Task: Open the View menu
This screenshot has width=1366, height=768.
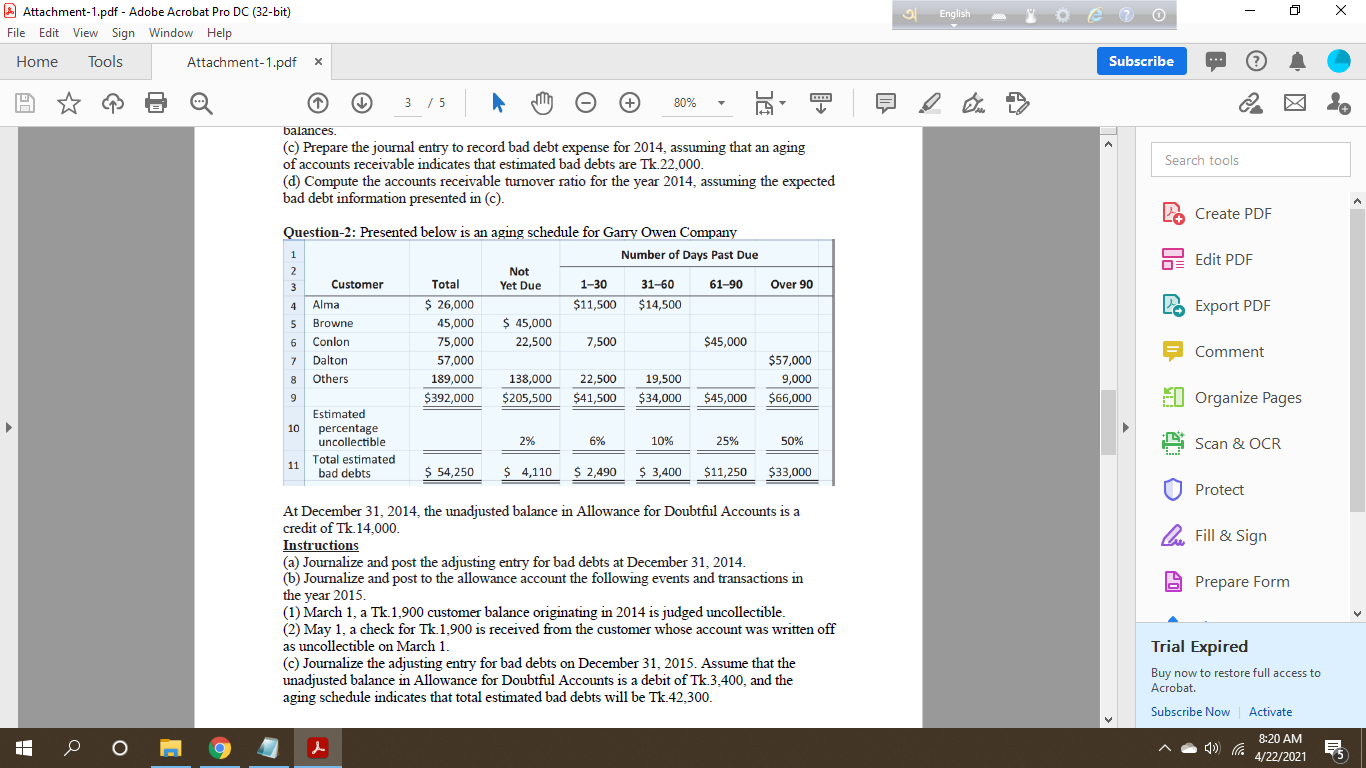Action: (84, 33)
